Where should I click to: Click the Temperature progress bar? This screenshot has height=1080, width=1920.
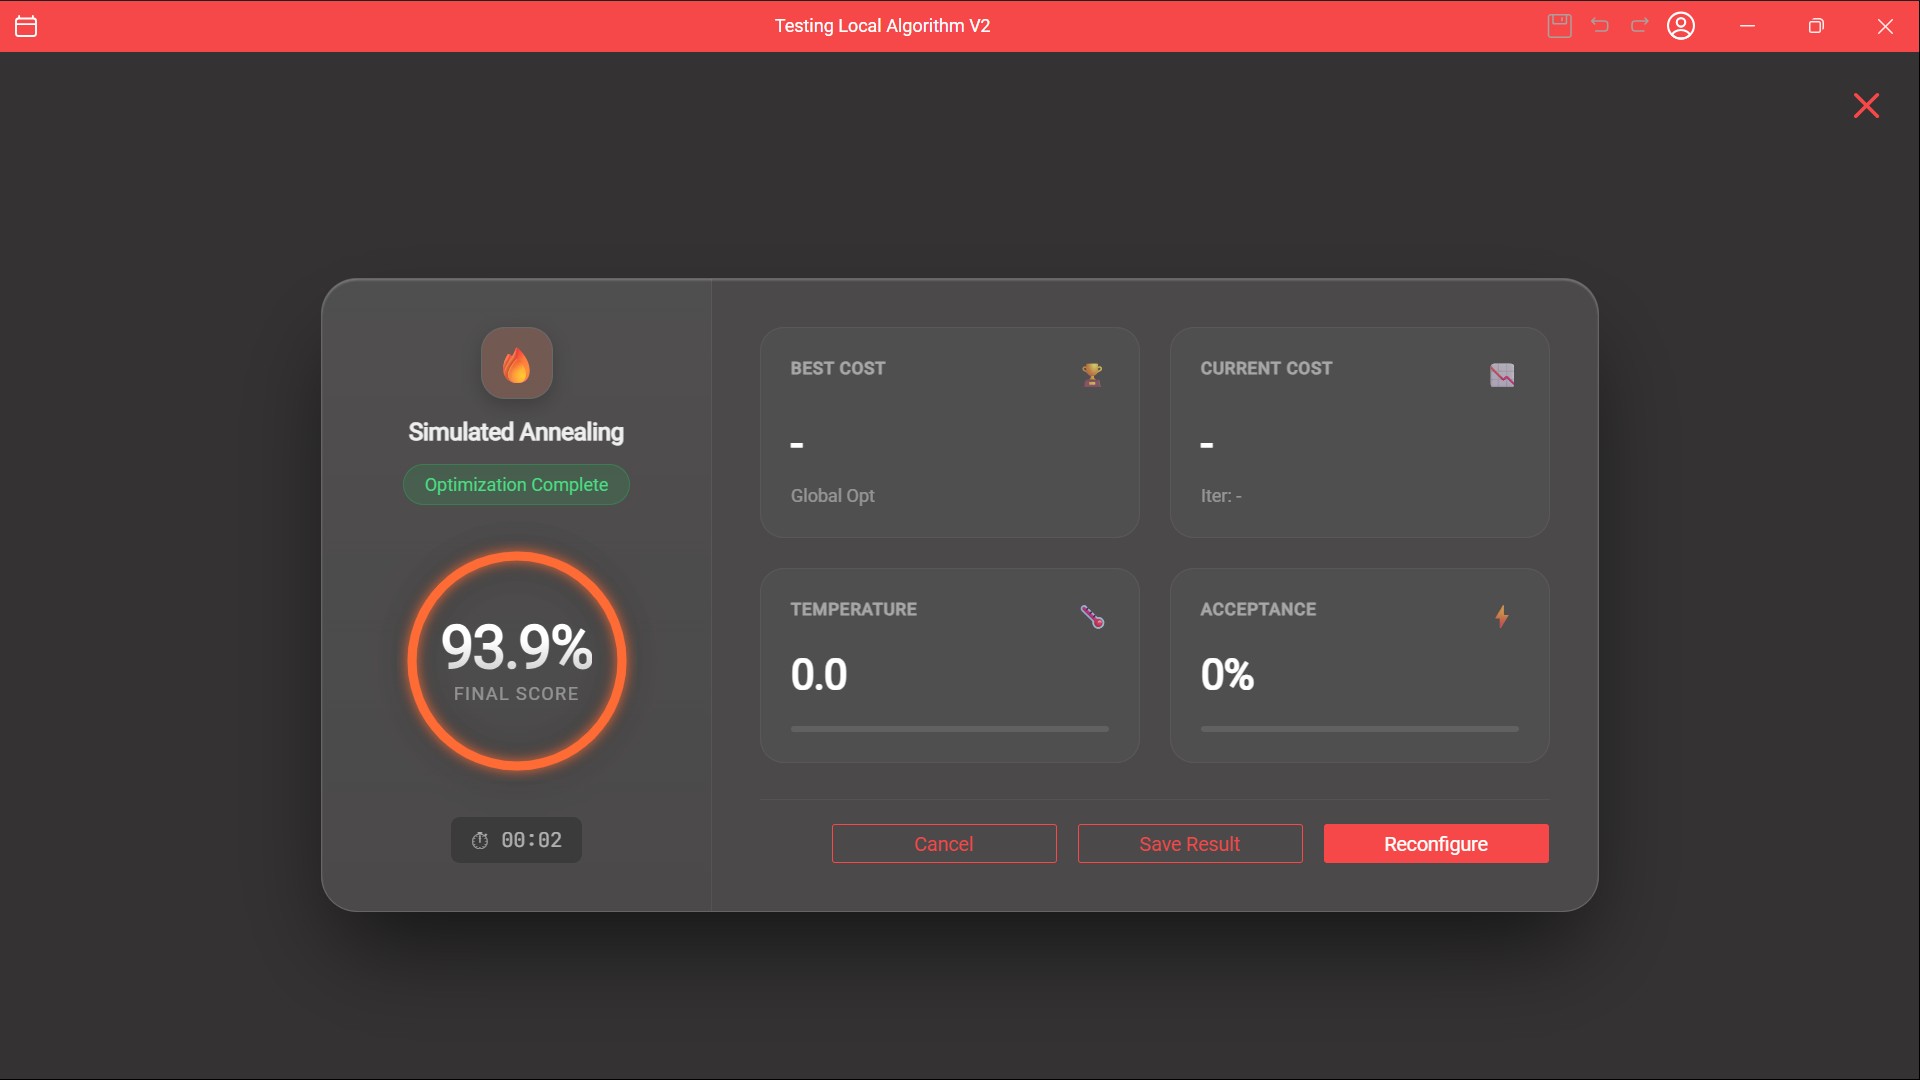point(949,729)
